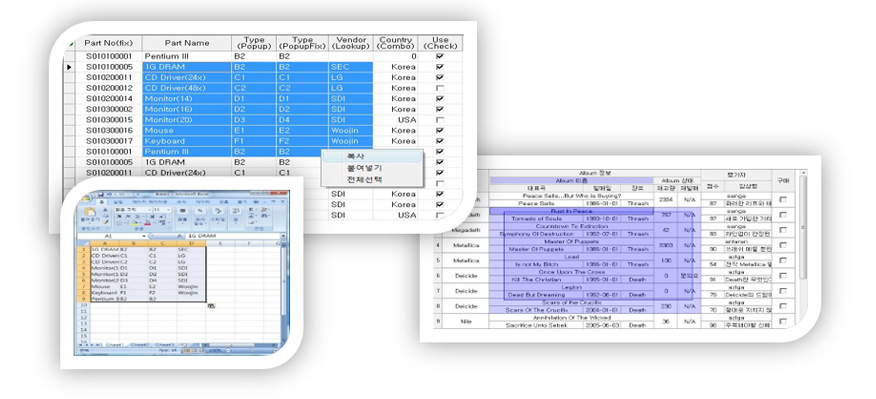This screenshot has height=399, width=876.
Task: Tick the 구매 checkbox in the Load album row
Action: pos(783,260)
